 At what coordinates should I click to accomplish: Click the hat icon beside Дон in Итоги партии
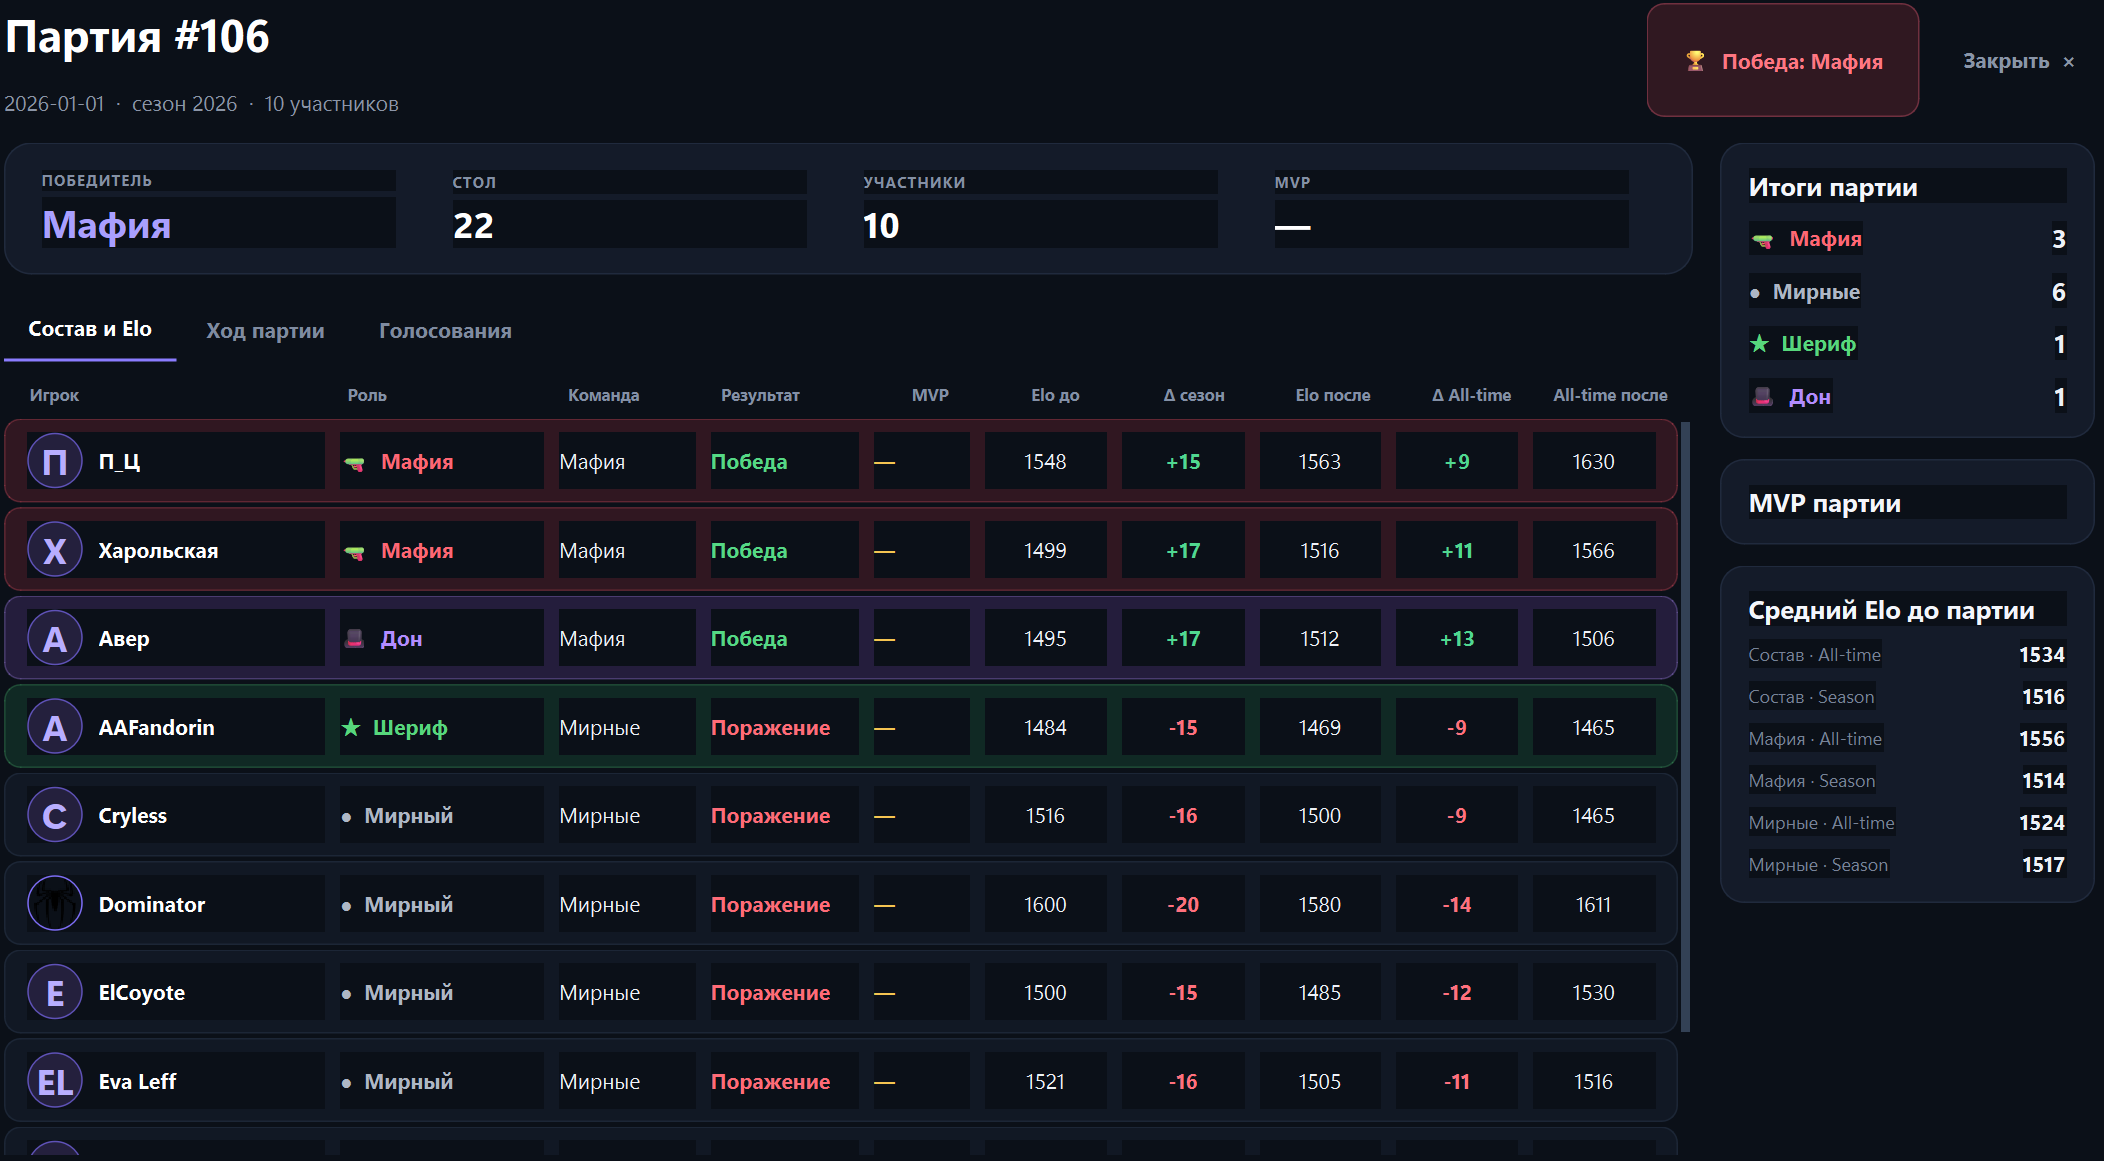tap(1762, 397)
